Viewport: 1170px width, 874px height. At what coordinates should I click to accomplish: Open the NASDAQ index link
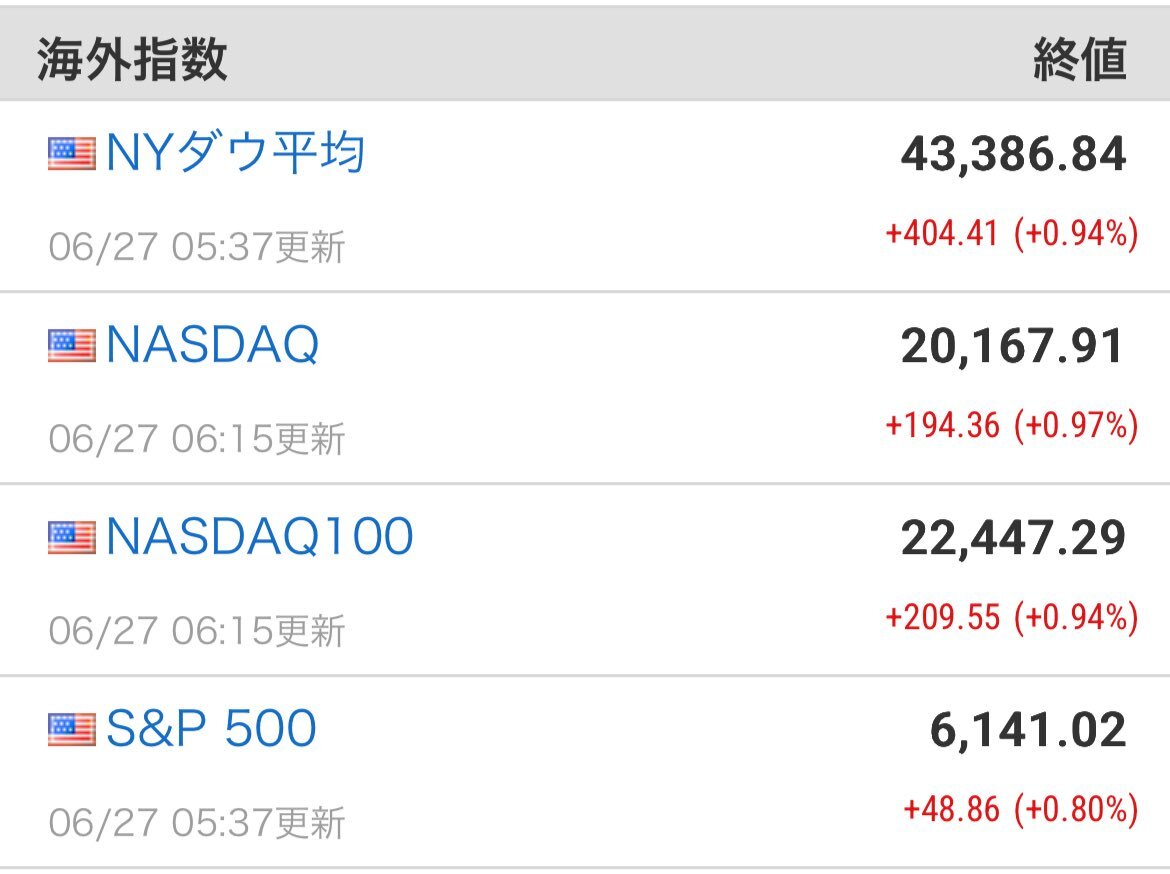[213, 345]
